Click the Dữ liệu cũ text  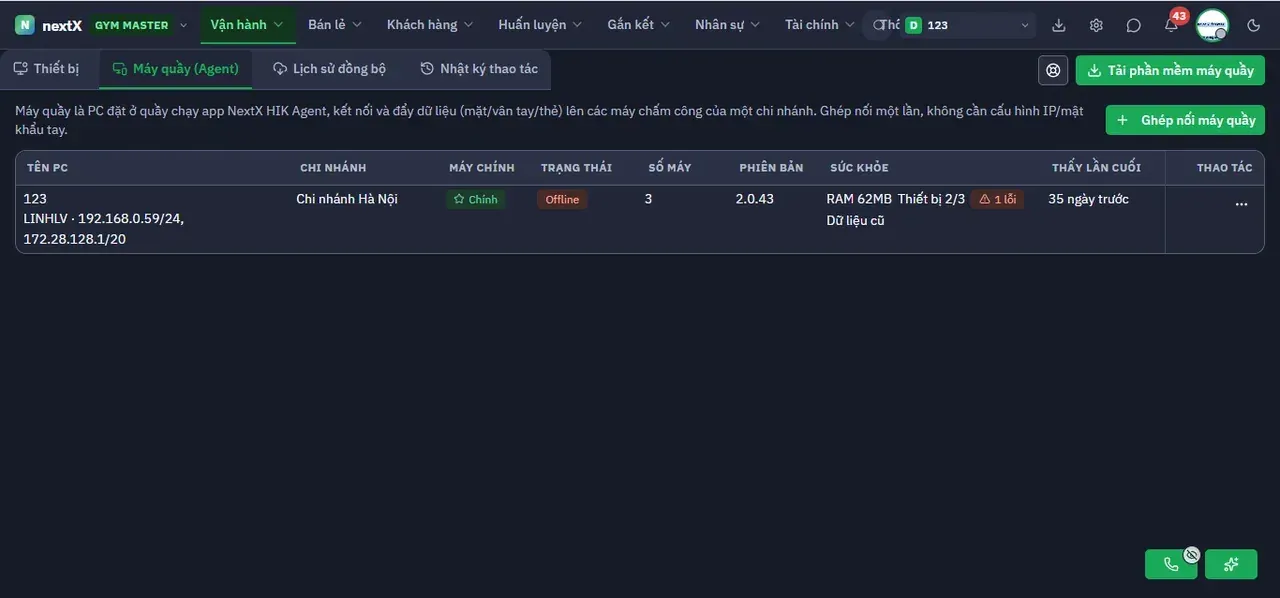pyautogui.click(x=855, y=220)
